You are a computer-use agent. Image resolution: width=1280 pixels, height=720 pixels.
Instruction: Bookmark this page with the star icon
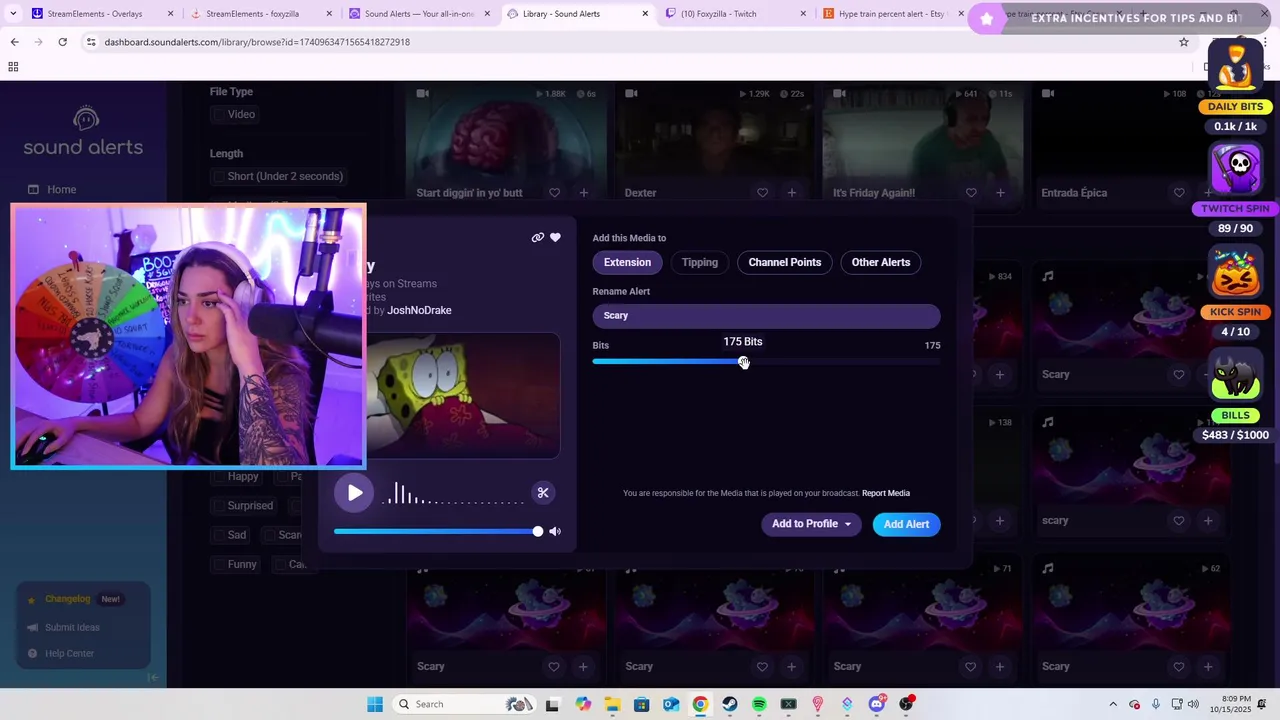pyautogui.click(x=1183, y=42)
